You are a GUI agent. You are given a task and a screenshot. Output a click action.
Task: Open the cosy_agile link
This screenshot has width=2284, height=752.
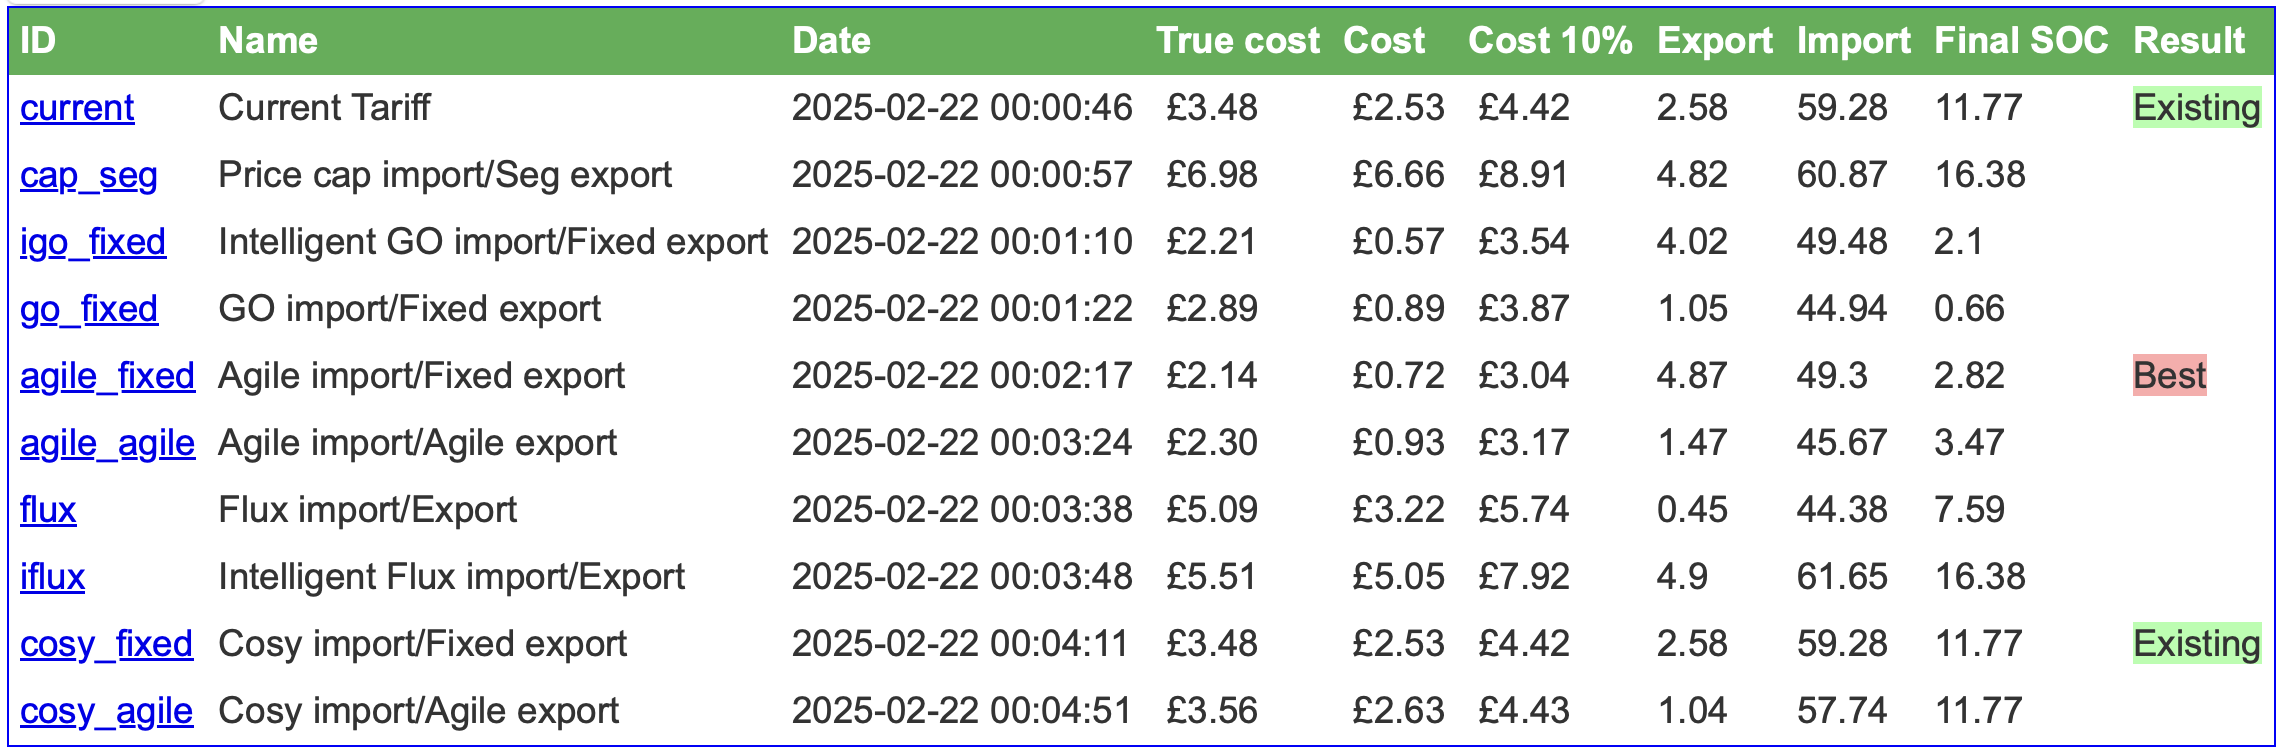[106, 711]
